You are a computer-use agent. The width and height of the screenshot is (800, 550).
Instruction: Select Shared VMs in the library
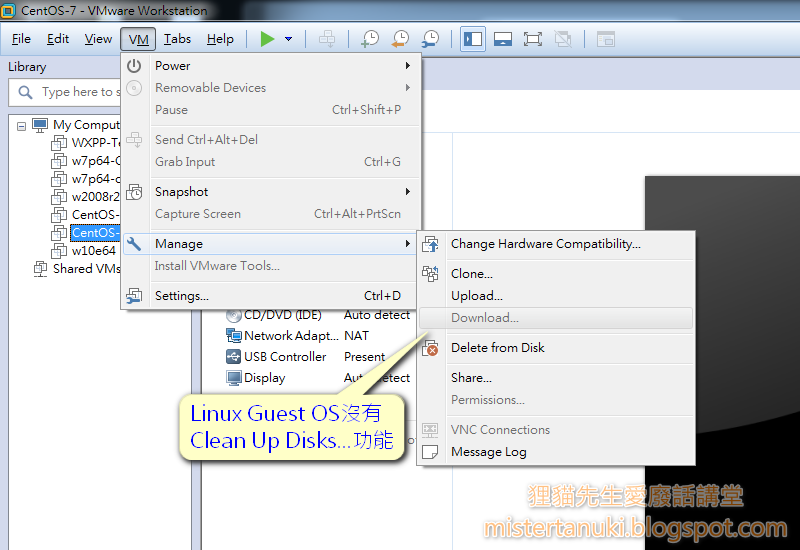coord(86,269)
